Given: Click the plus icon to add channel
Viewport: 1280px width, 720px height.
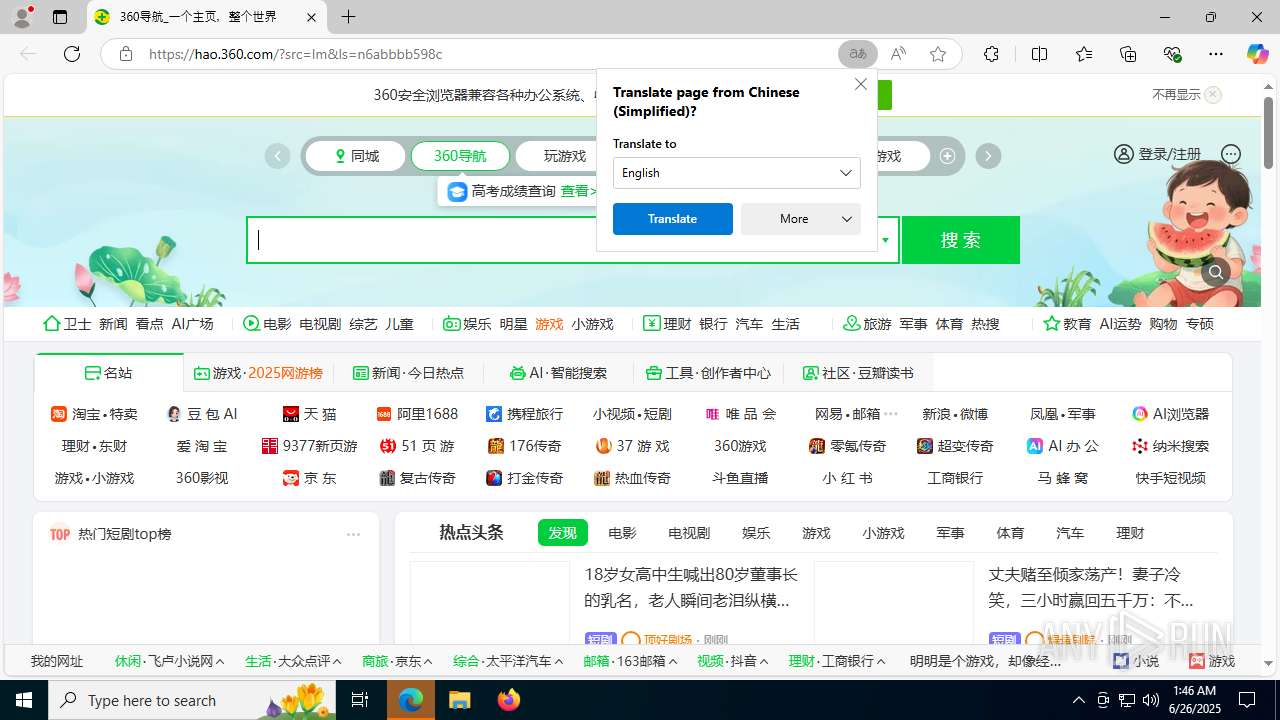Looking at the screenshot, I should [x=947, y=155].
